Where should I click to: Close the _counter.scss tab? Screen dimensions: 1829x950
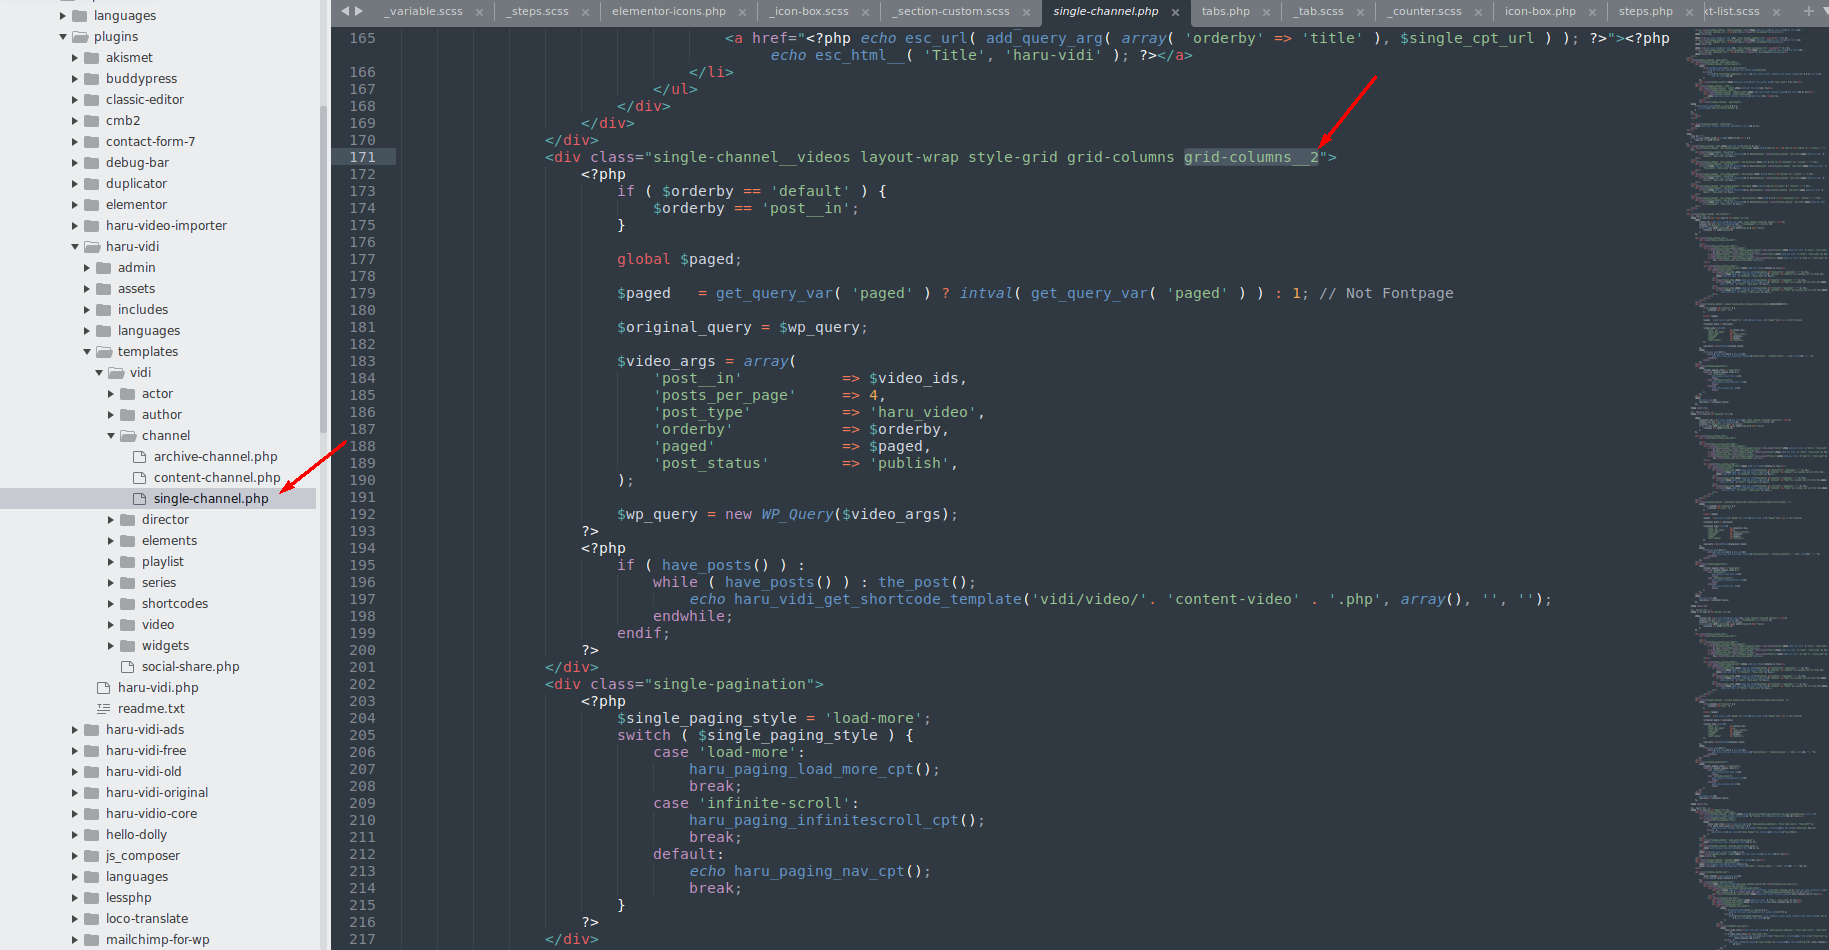tap(1478, 12)
